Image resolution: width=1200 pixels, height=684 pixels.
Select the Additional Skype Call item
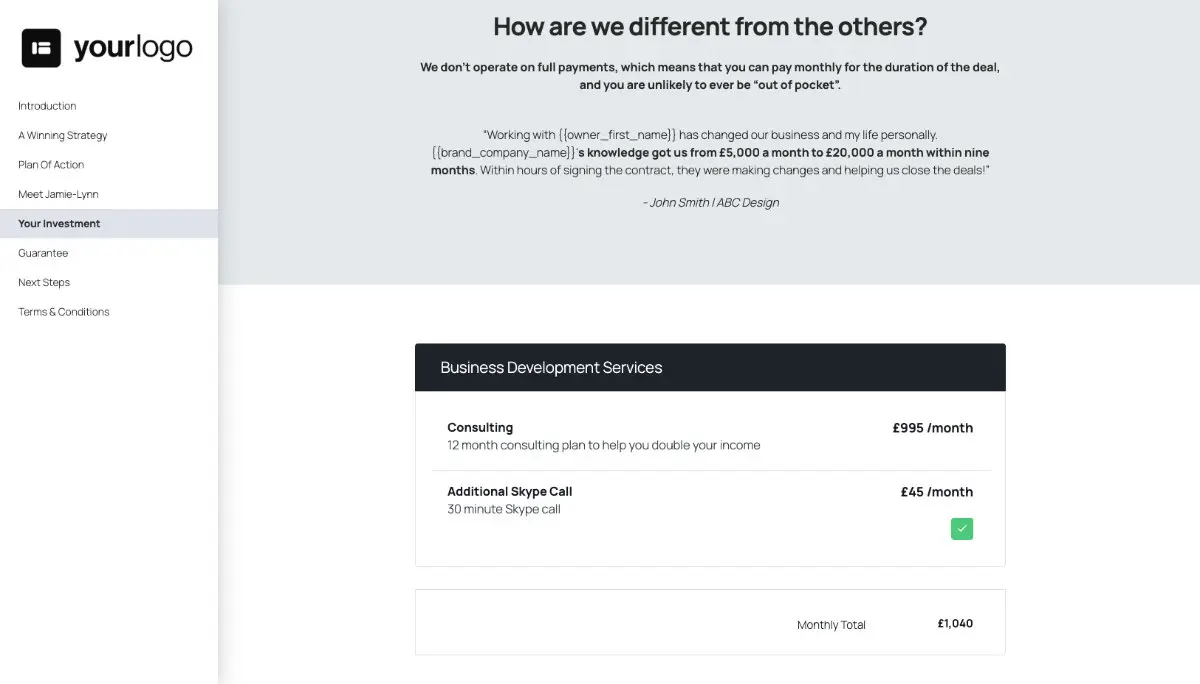509,491
